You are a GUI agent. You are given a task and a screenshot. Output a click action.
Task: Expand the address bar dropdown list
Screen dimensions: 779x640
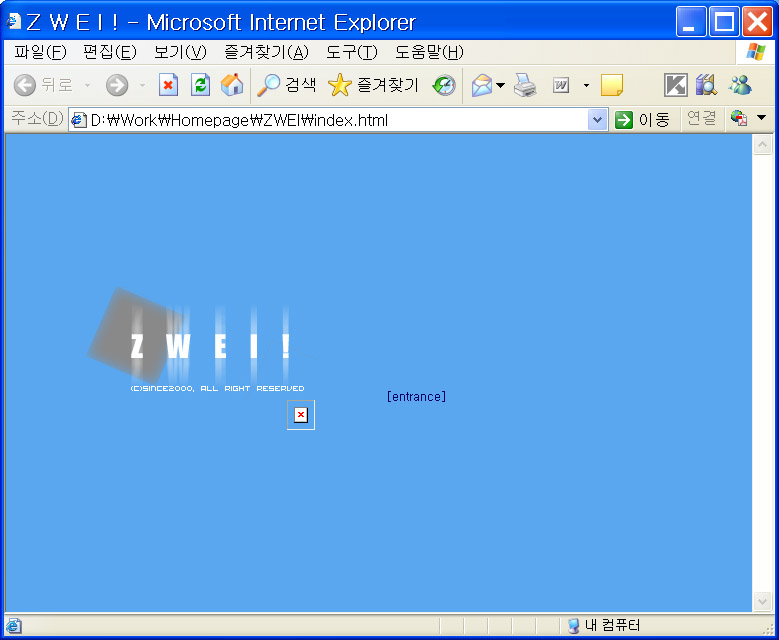point(598,120)
